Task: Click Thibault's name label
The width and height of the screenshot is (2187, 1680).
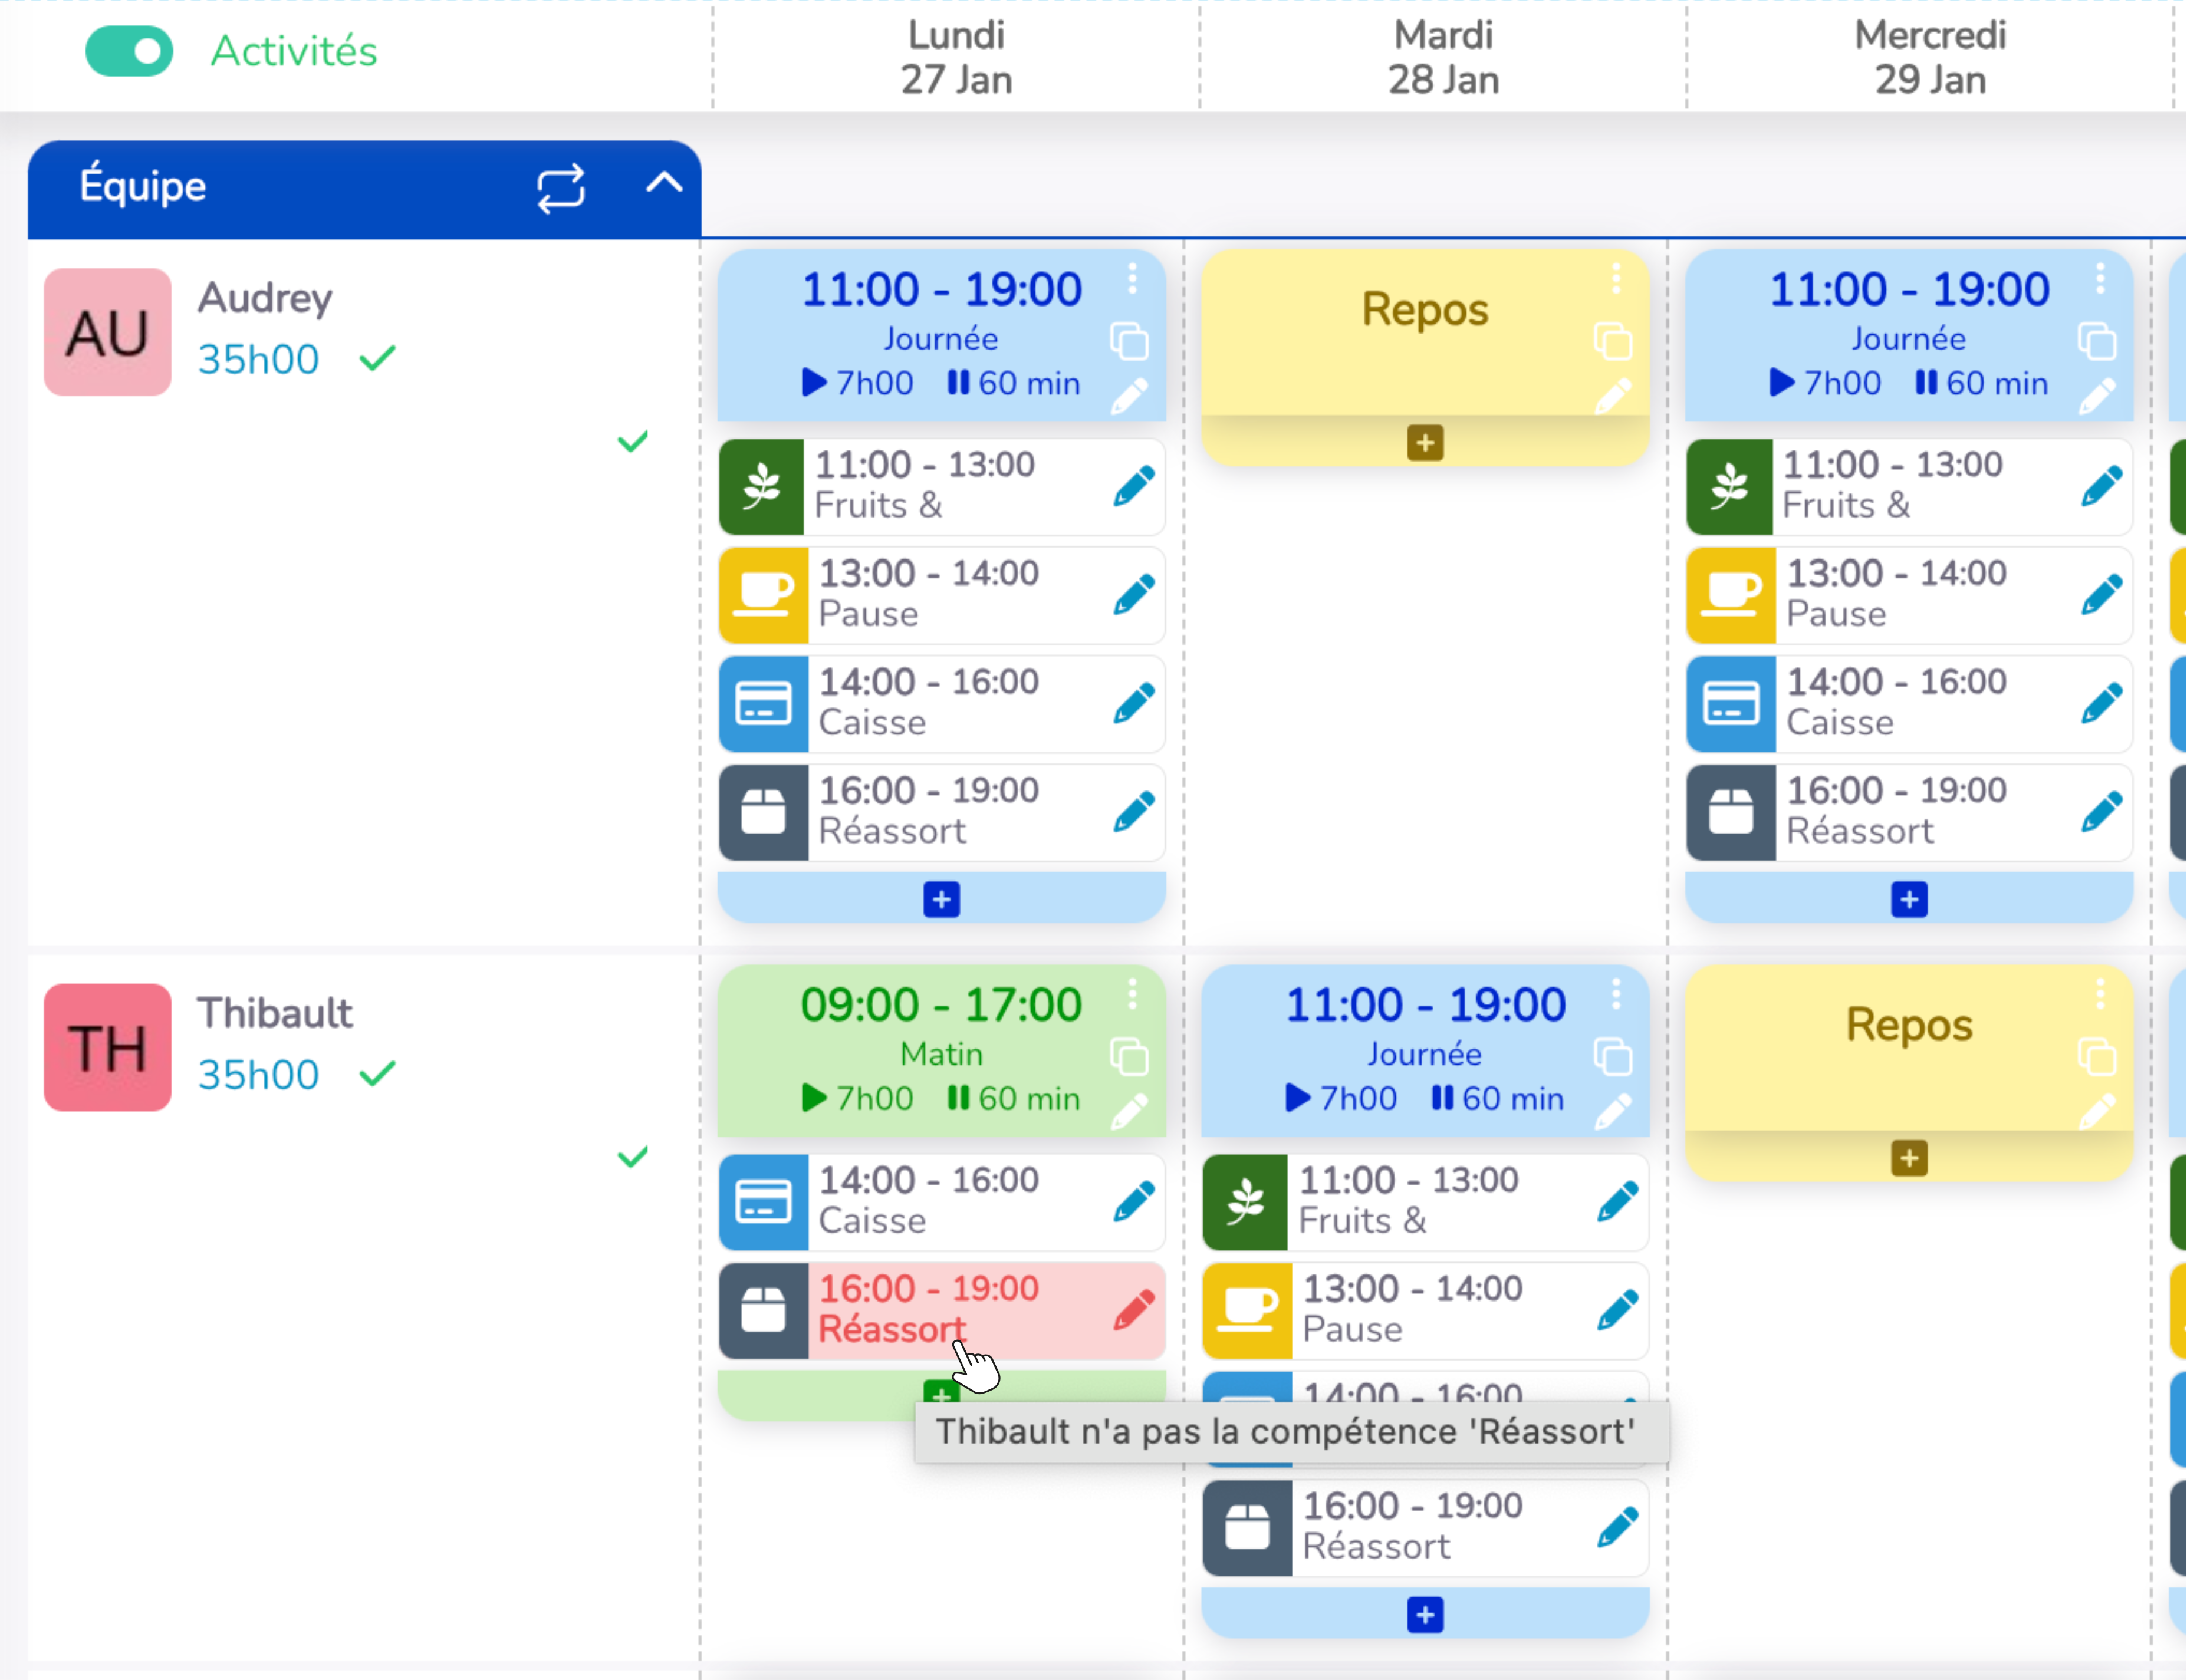Action: point(274,1013)
